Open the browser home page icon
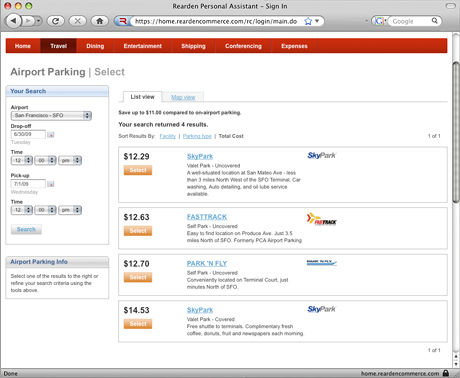Screen dimensions: 460x378 (x=99, y=21)
